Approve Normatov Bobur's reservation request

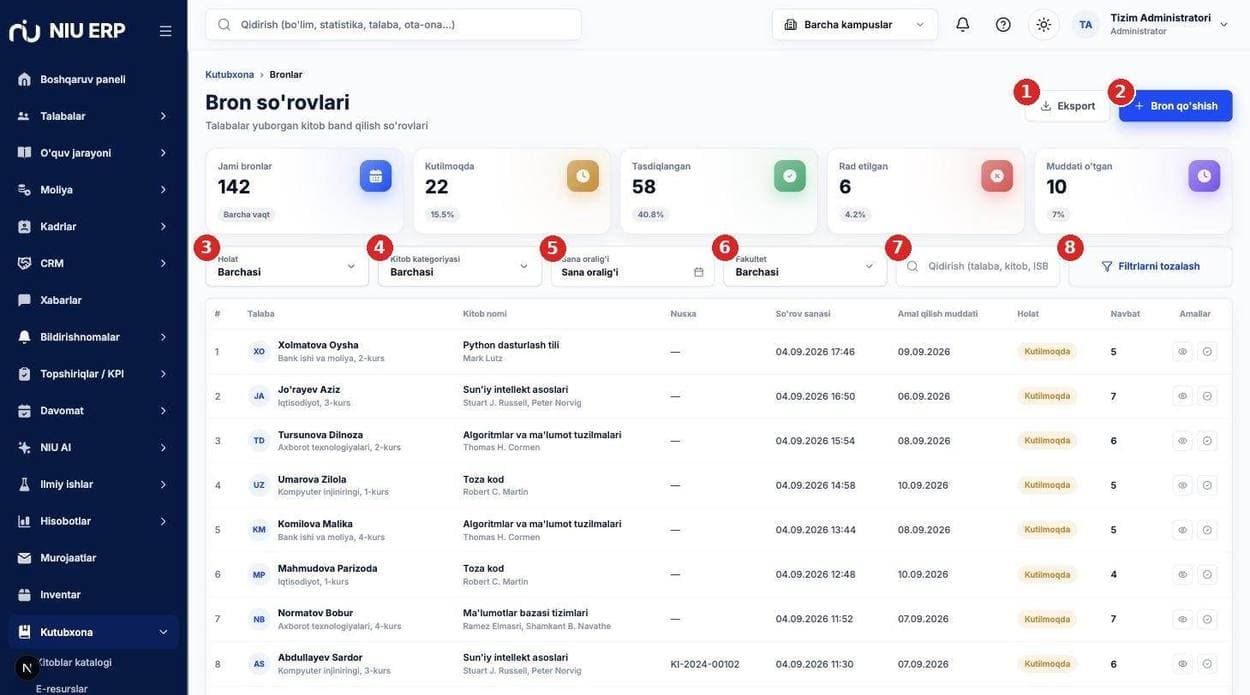tap(1207, 619)
